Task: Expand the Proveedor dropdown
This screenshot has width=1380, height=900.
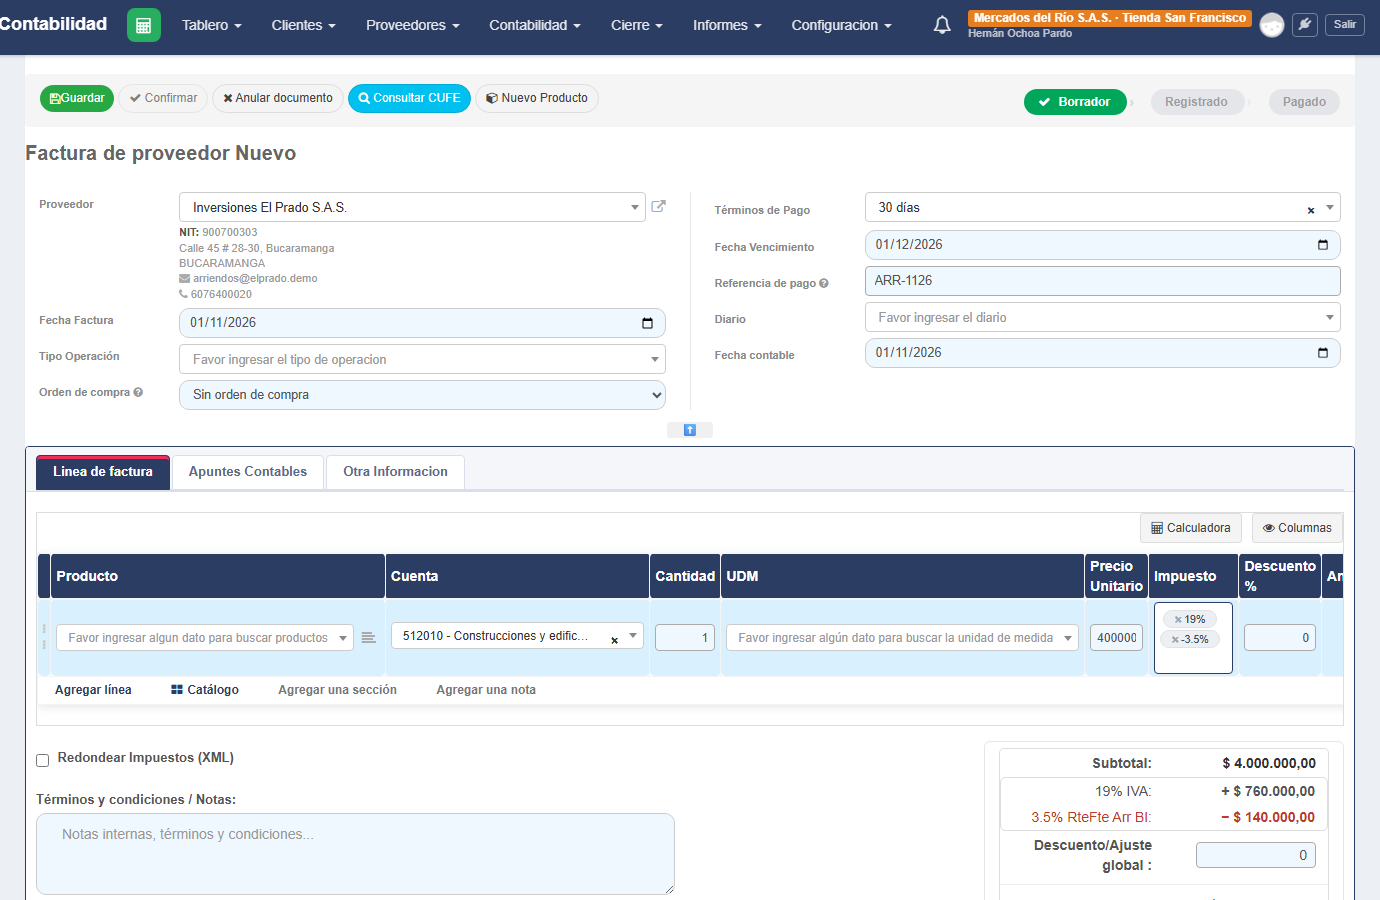Action: pos(635,207)
